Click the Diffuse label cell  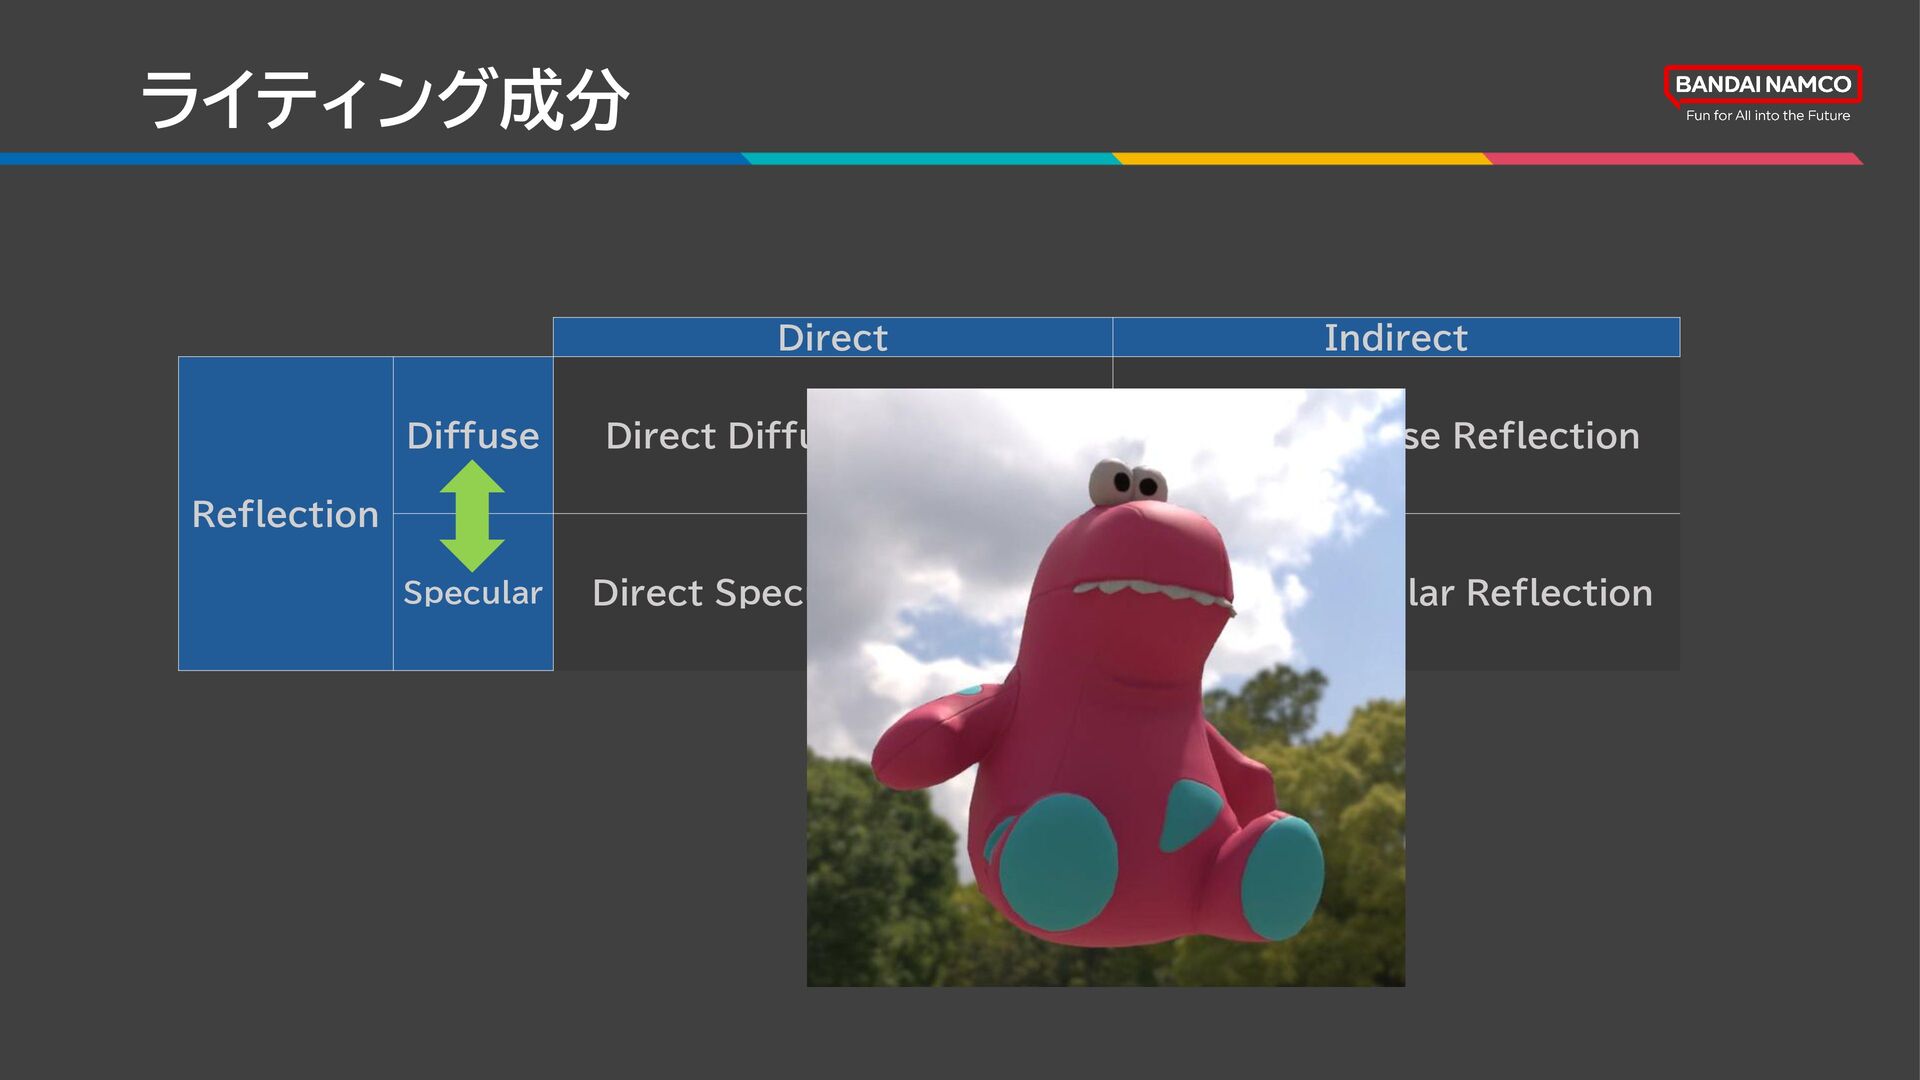[x=473, y=436]
